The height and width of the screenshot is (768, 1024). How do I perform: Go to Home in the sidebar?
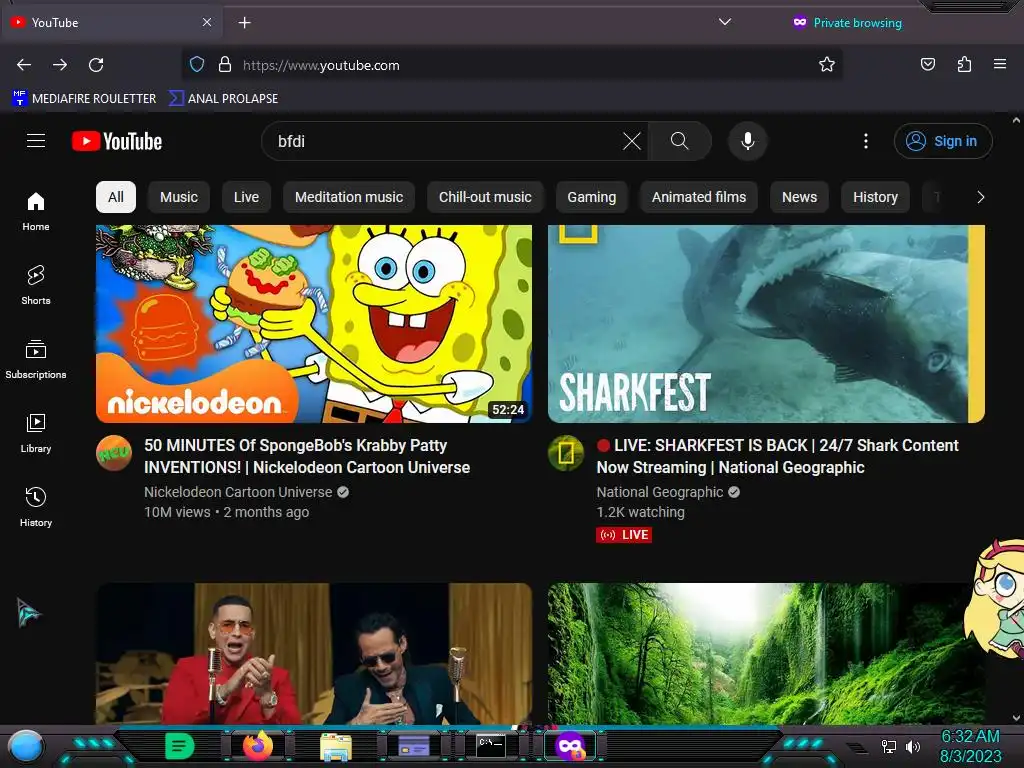pyautogui.click(x=36, y=212)
